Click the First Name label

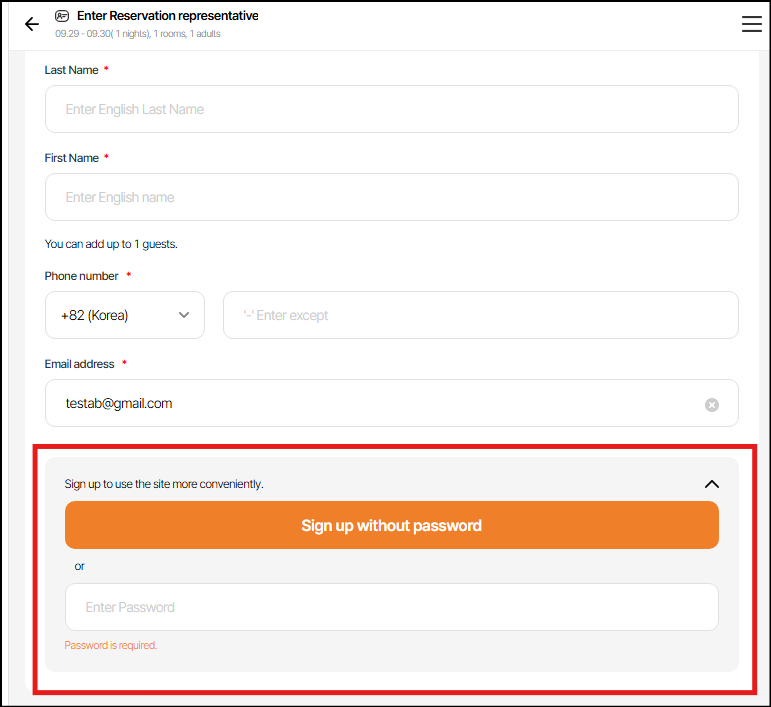(72, 158)
